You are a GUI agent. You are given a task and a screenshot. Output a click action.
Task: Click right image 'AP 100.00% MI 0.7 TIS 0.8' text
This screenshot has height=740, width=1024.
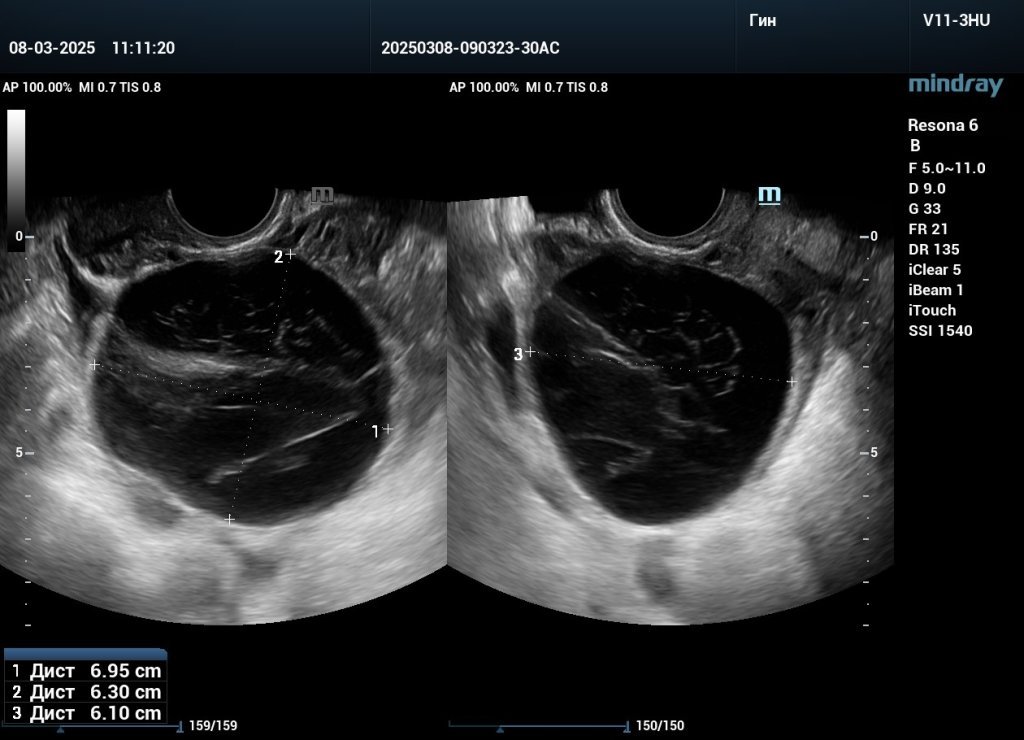[528, 87]
